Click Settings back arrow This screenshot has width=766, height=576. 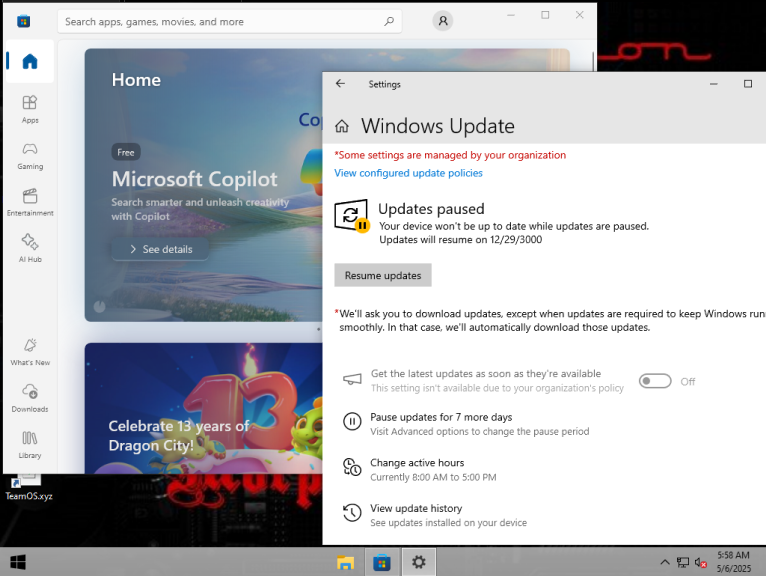[340, 84]
